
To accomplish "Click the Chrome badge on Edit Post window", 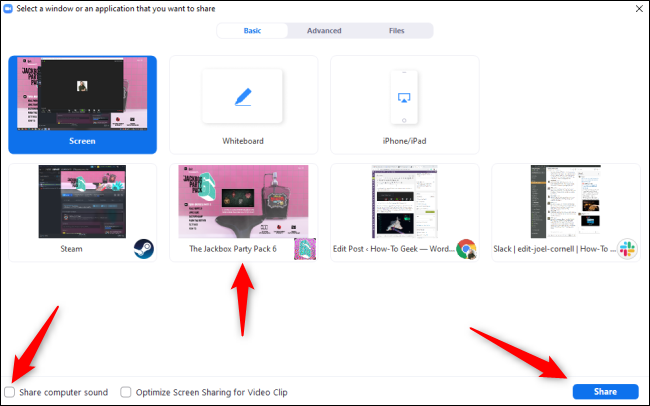I will click(465, 249).
